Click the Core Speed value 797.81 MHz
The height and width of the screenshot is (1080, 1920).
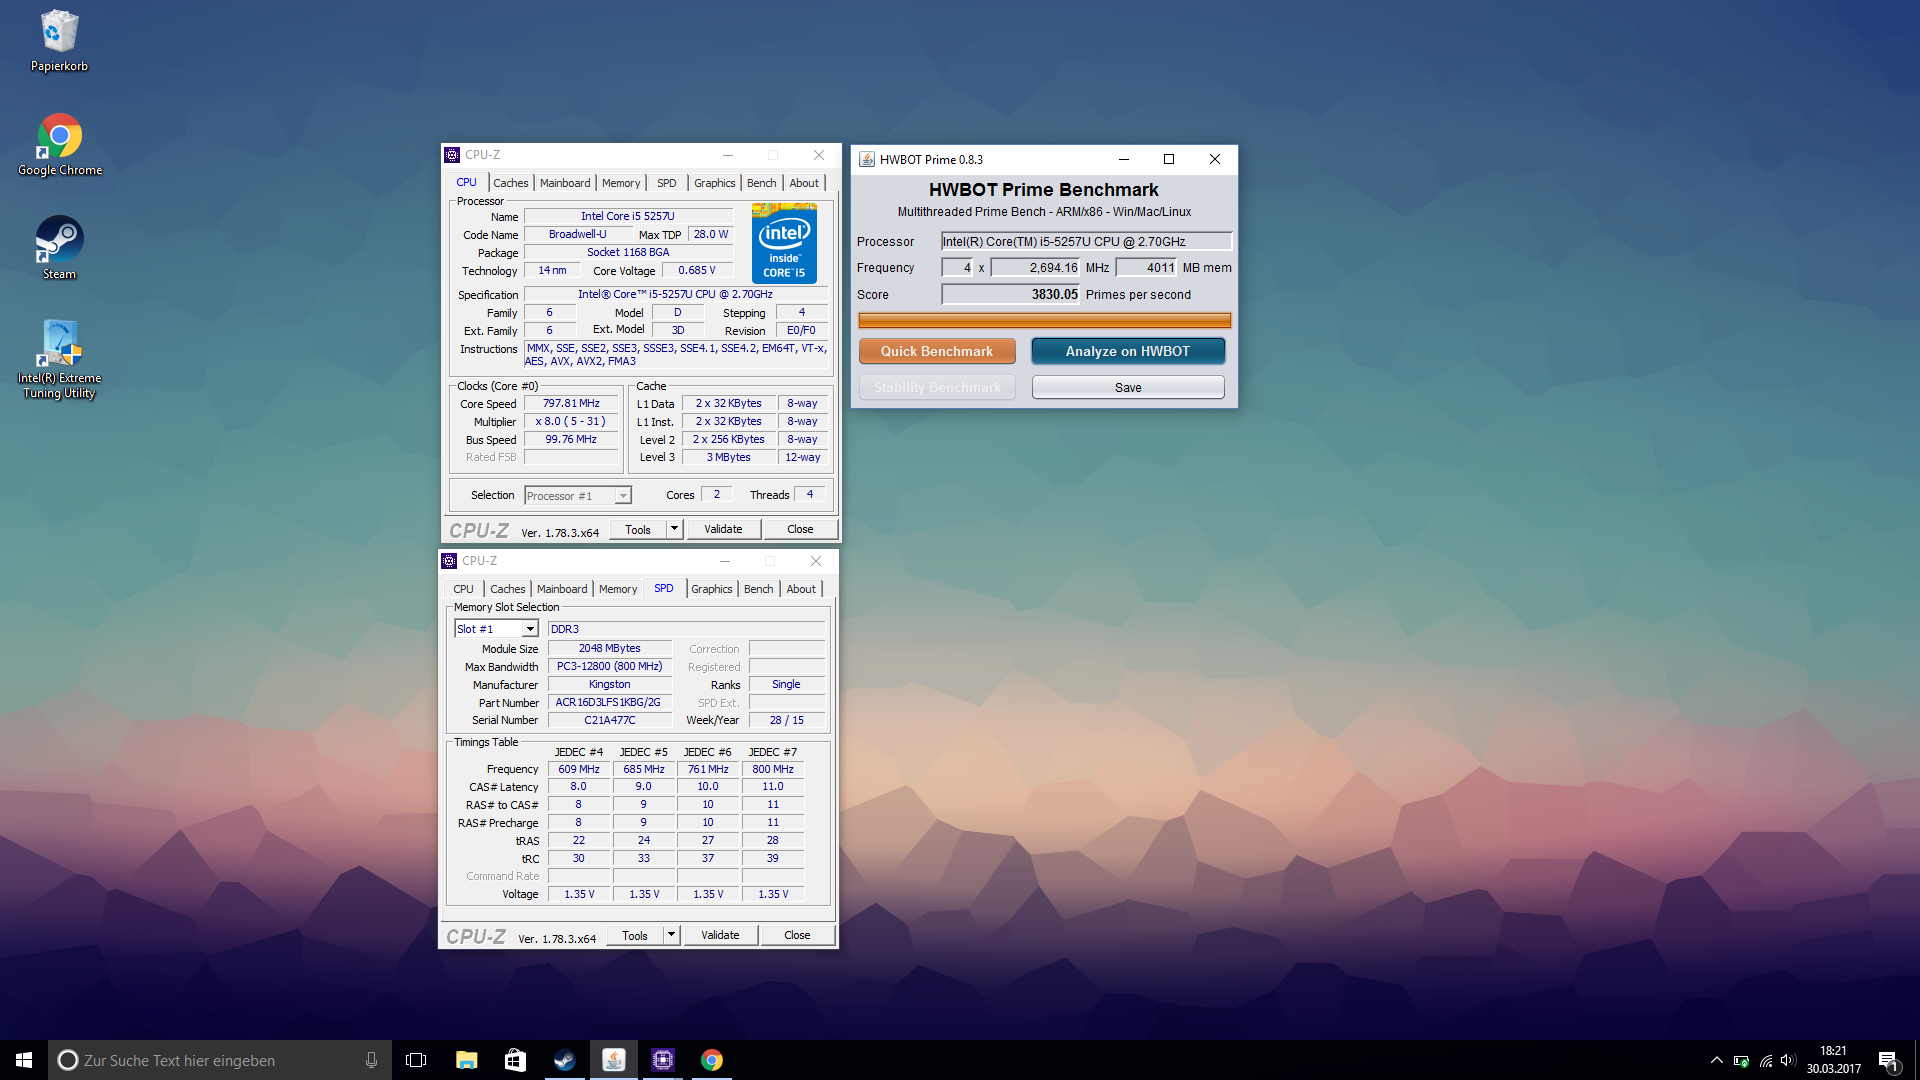(x=571, y=403)
